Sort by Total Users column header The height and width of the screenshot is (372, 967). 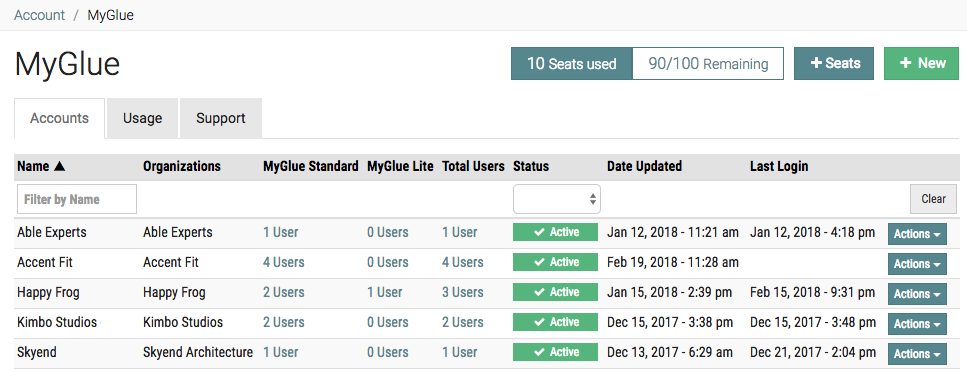point(474,166)
